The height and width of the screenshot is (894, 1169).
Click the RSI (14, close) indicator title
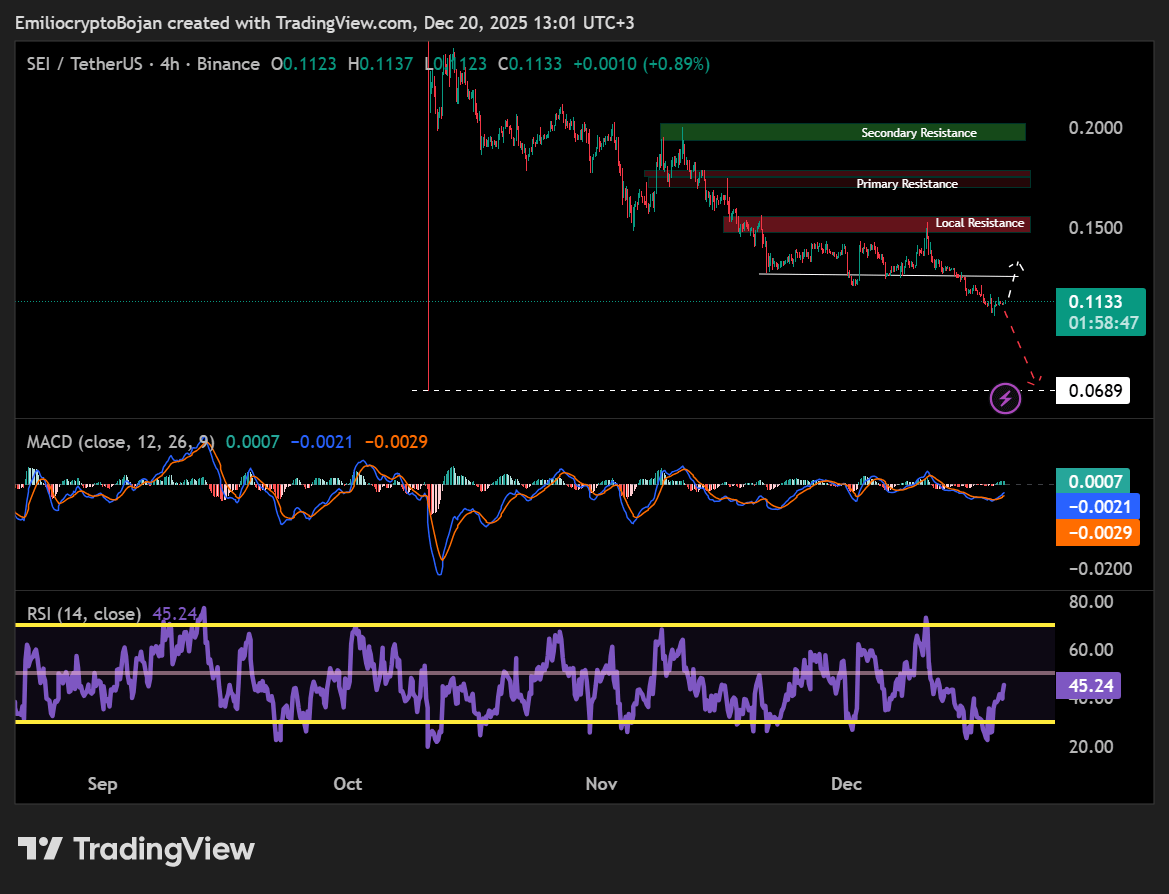point(85,614)
